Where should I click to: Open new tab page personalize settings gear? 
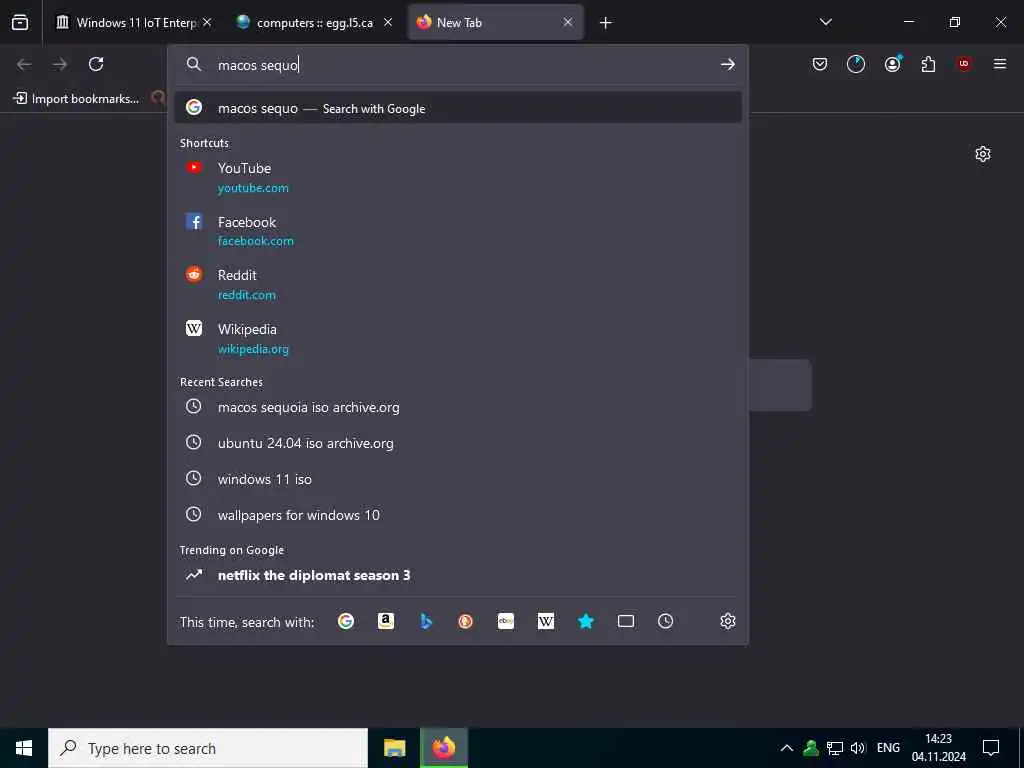point(983,154)
